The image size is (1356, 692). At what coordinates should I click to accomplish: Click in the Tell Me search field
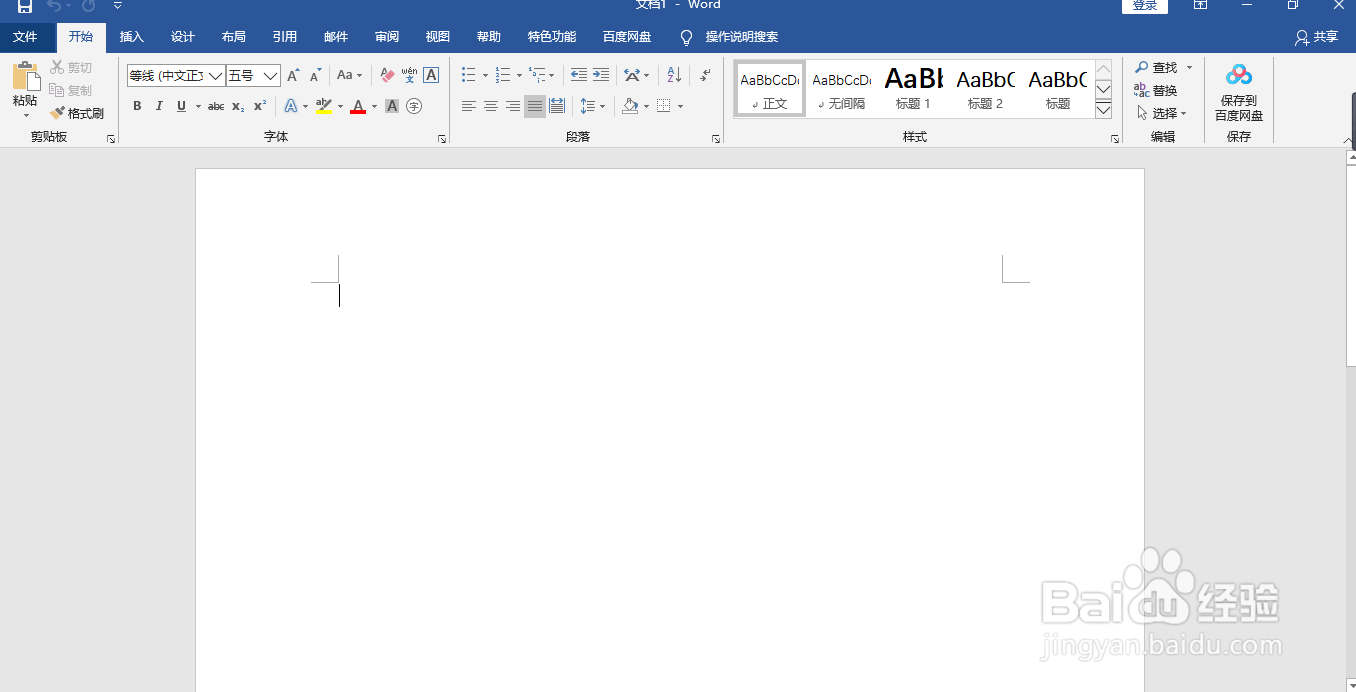coord(742,37)
